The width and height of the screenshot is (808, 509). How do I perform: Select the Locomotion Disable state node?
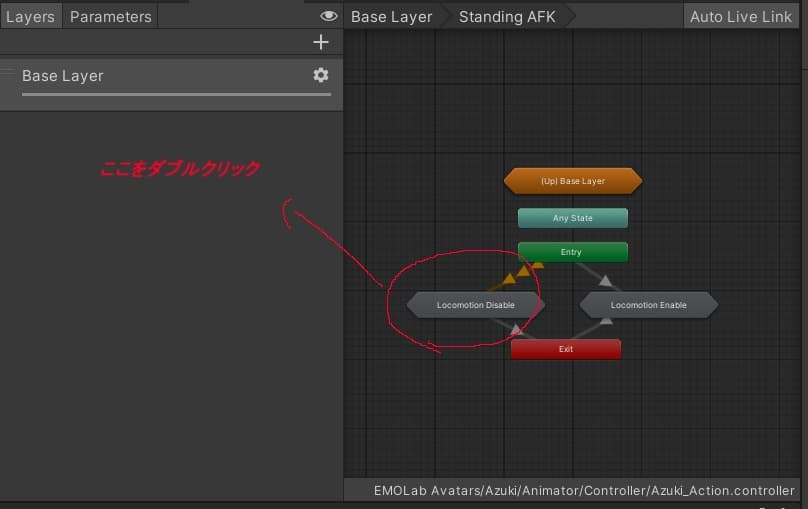tap(475, 305)
